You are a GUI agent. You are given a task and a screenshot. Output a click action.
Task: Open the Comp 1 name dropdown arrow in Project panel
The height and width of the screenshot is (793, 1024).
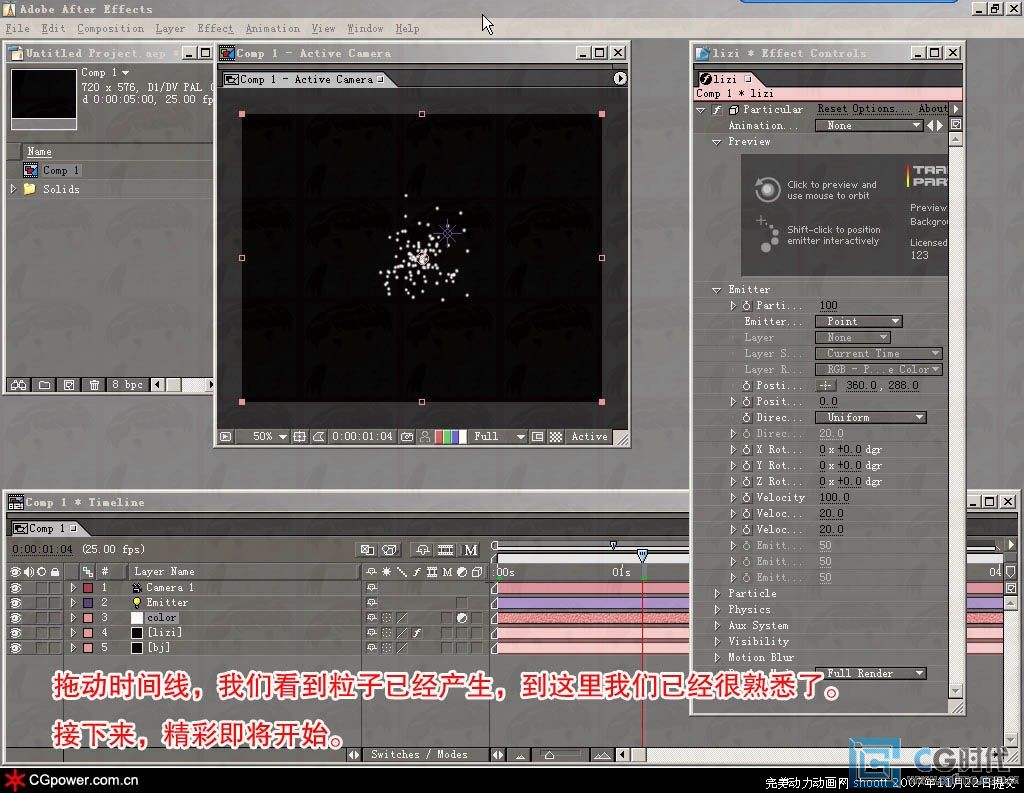point(125,73)
